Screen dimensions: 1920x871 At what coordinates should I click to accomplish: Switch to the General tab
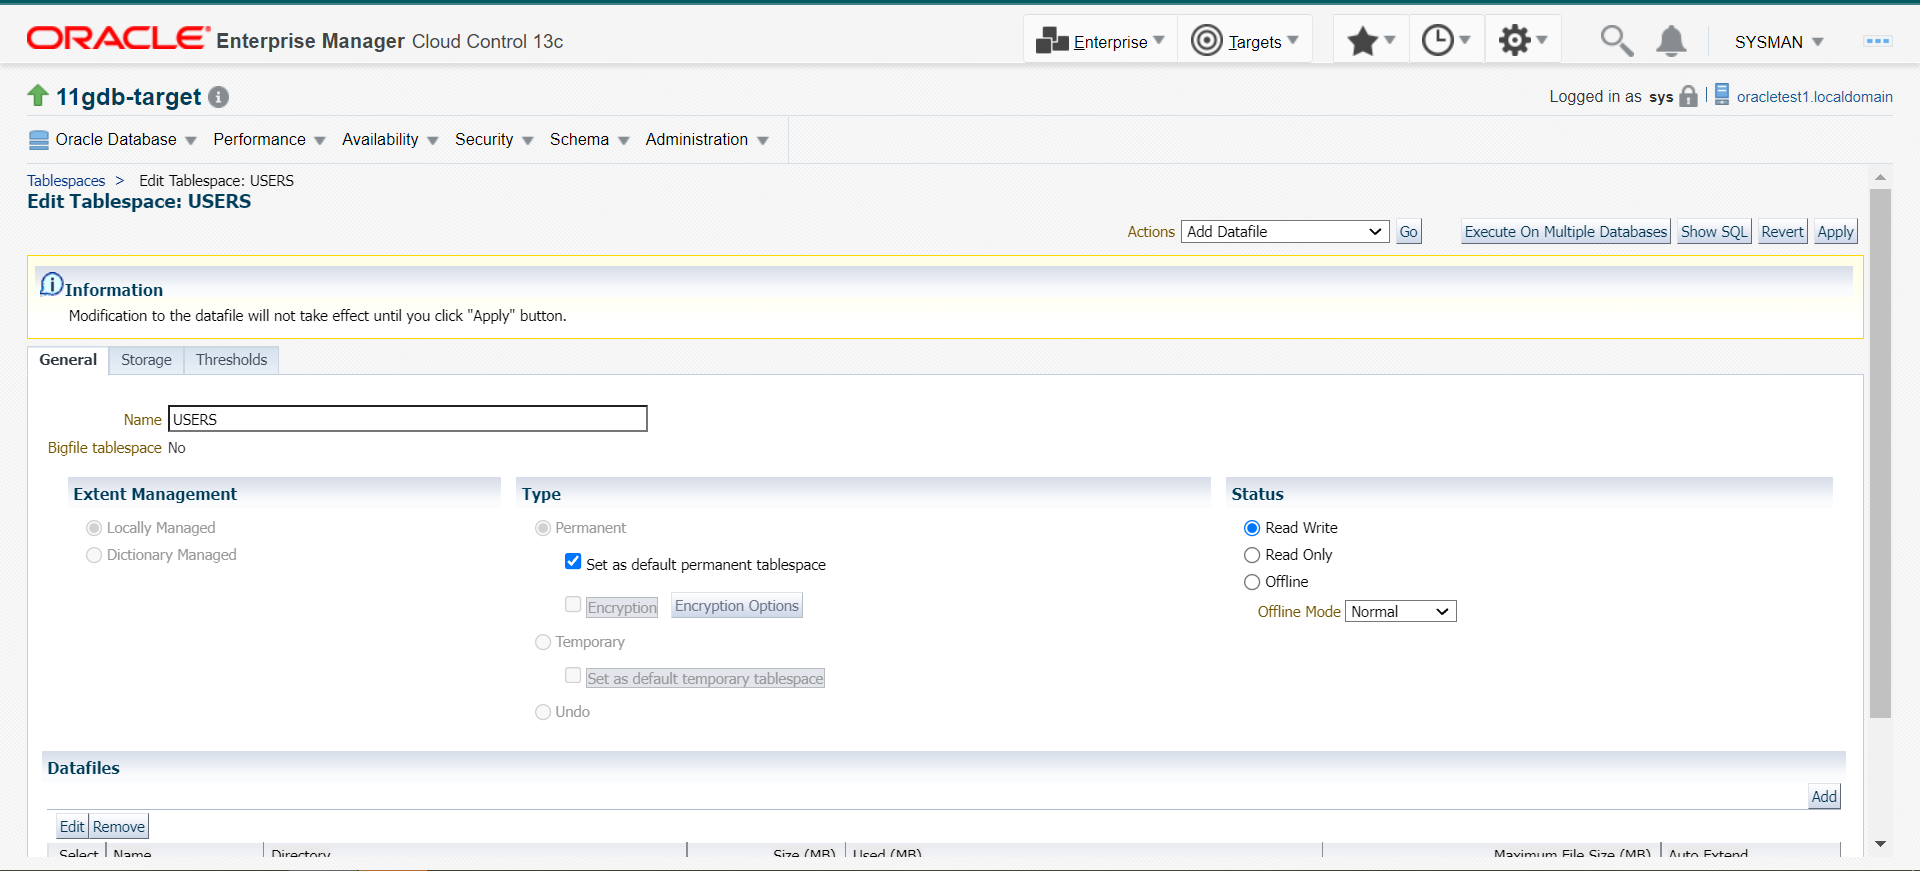68,360
